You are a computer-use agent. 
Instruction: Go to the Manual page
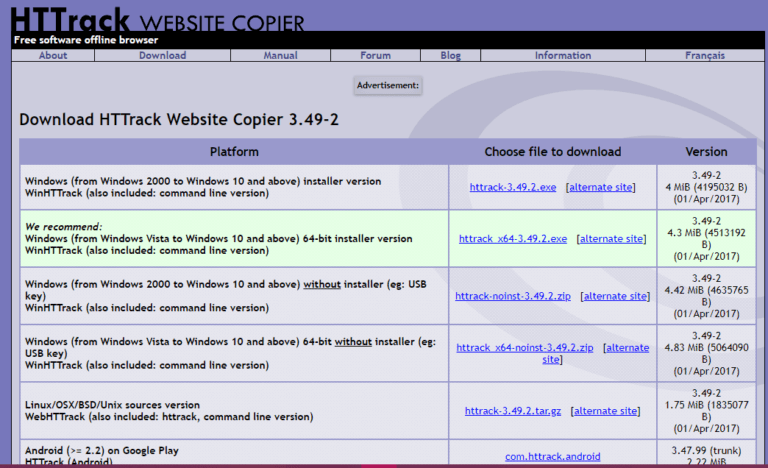(280, 56)
